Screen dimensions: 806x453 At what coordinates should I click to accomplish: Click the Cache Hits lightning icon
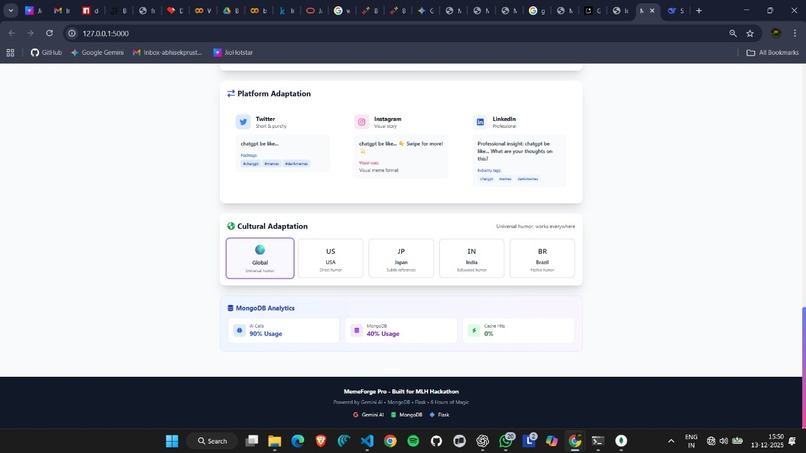(474, 330)
